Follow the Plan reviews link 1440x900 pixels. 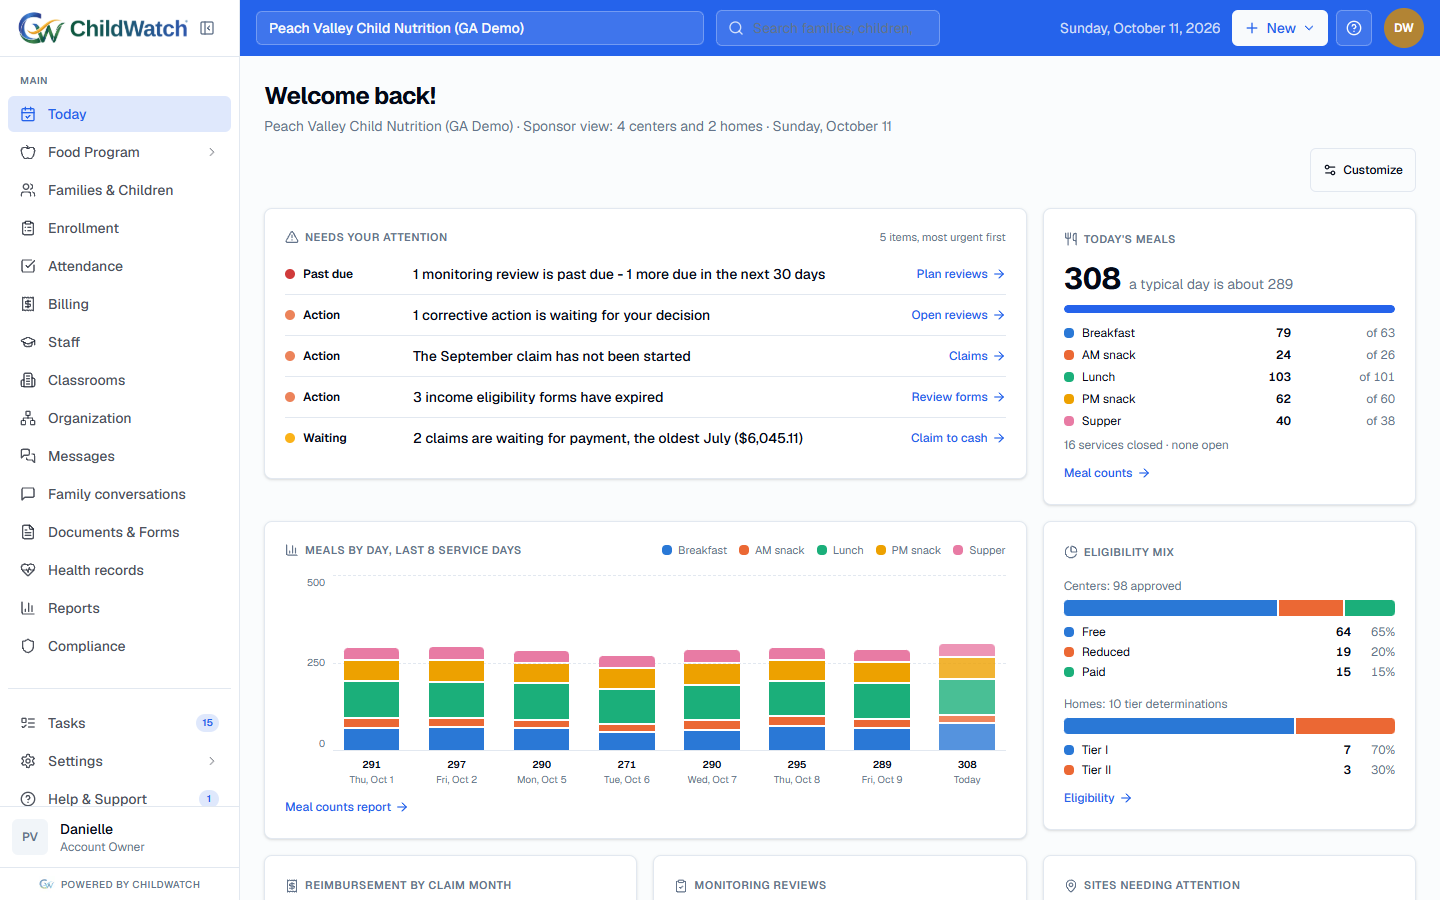(960, 274)
